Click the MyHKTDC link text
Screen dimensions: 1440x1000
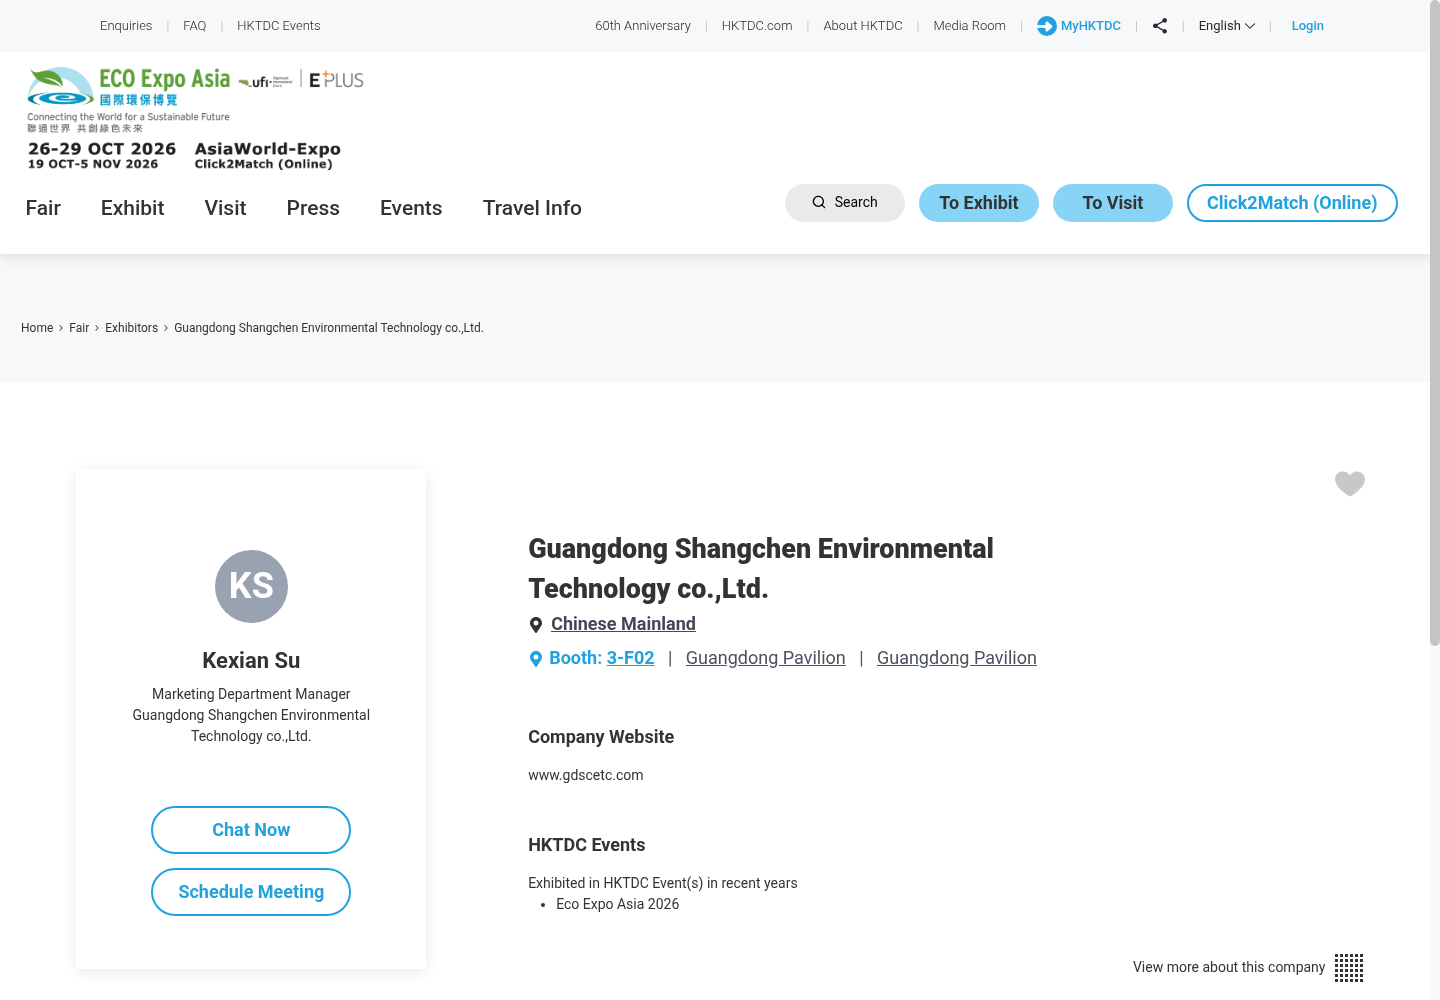(1091, 26)
